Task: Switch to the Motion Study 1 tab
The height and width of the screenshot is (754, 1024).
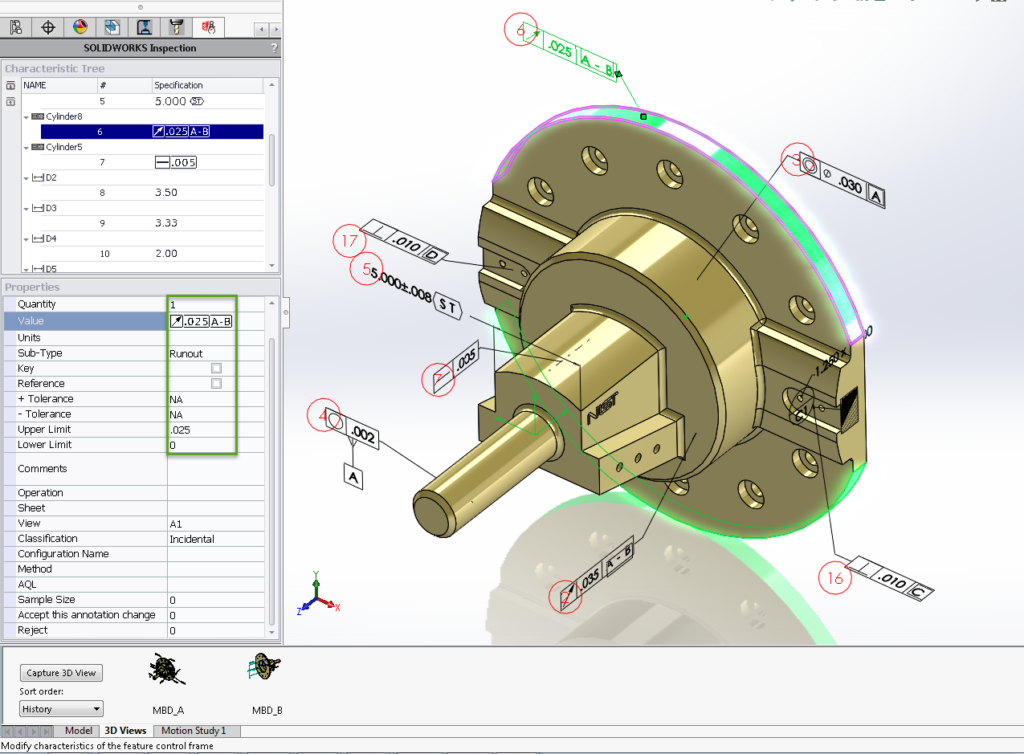Action: pyautogui.click(x=194, y=731)
